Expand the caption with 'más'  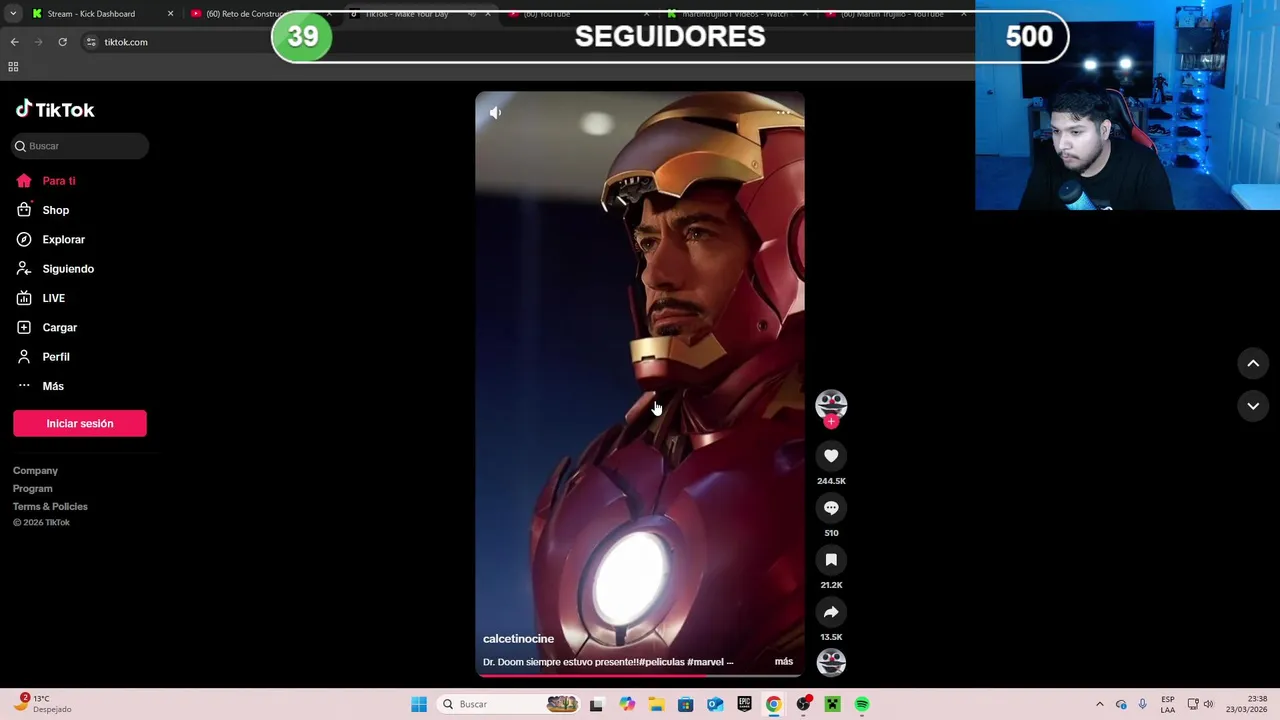[x=784, y=662]
